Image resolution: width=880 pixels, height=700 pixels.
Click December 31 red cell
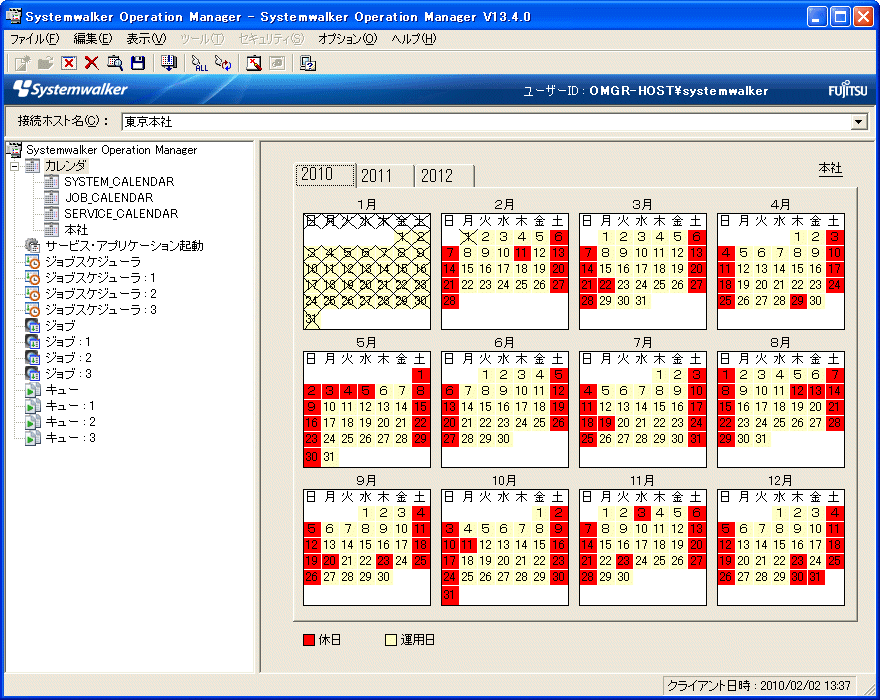pos(815,577)
